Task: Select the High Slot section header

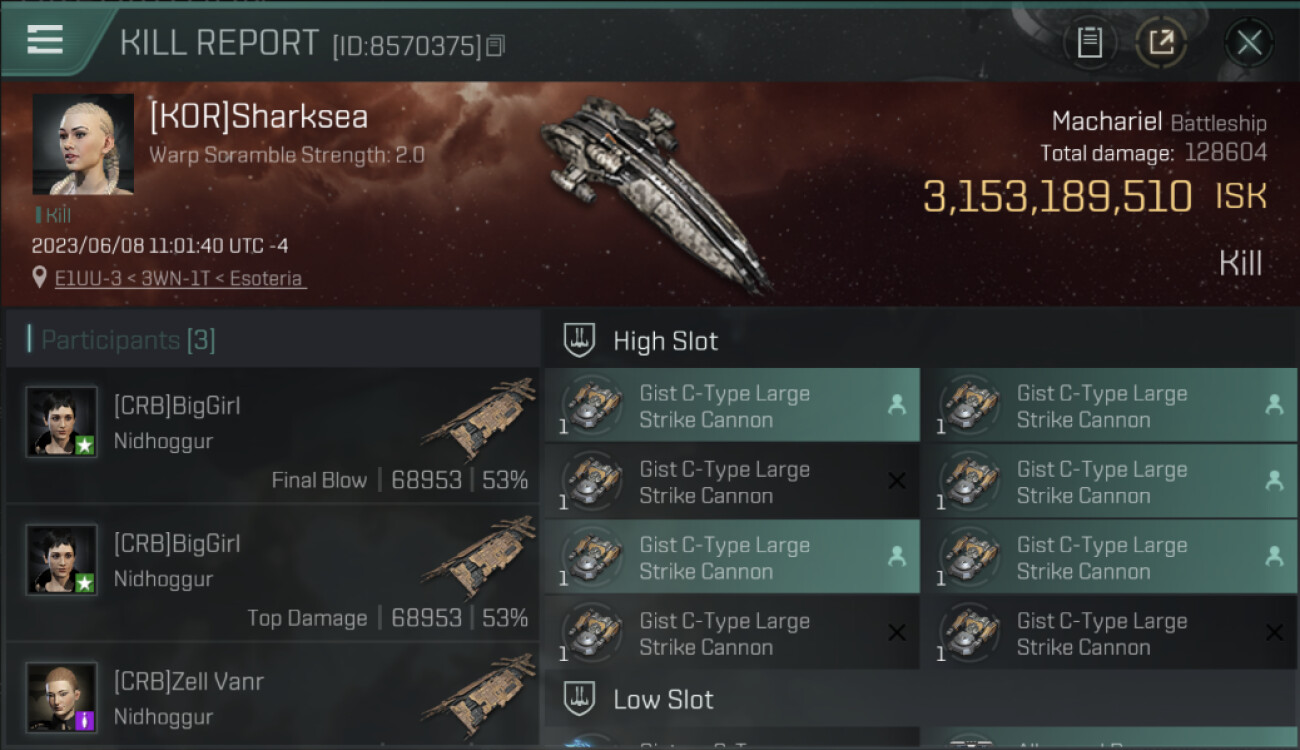Action: 665,341
